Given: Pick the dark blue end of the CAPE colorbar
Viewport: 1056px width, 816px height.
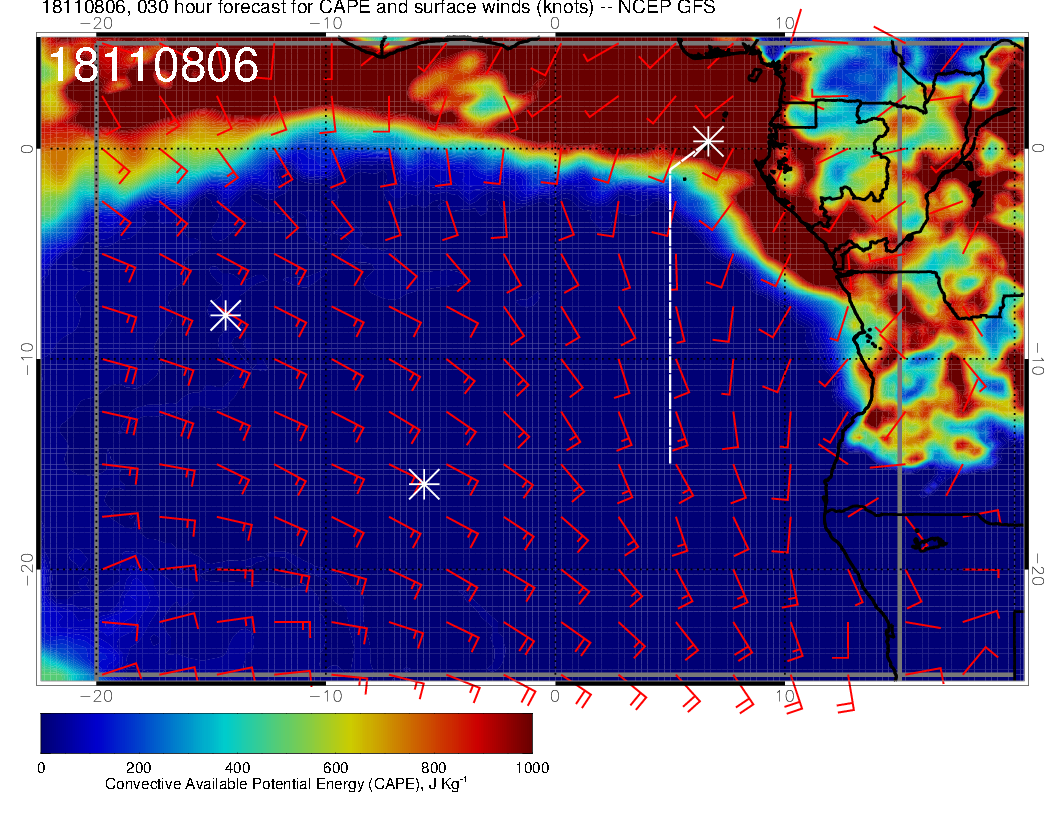Looking at the screenshot, I should [x=52, y=733].
